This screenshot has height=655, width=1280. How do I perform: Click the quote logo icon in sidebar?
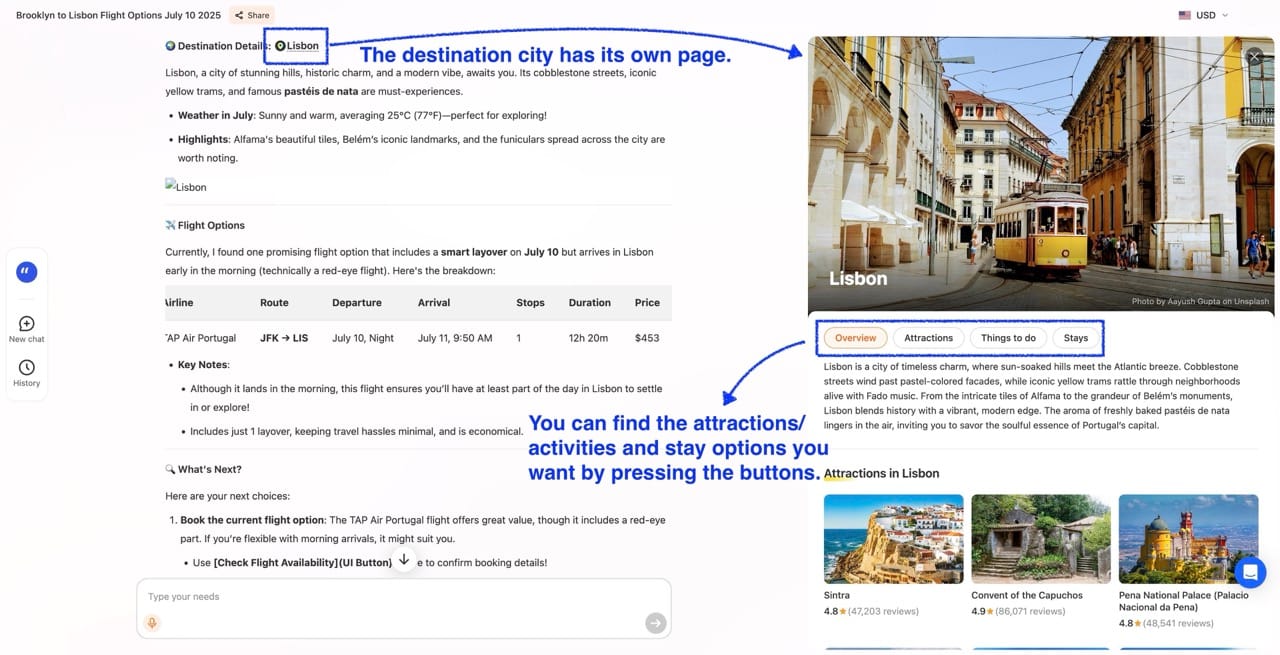coord(27,272)
